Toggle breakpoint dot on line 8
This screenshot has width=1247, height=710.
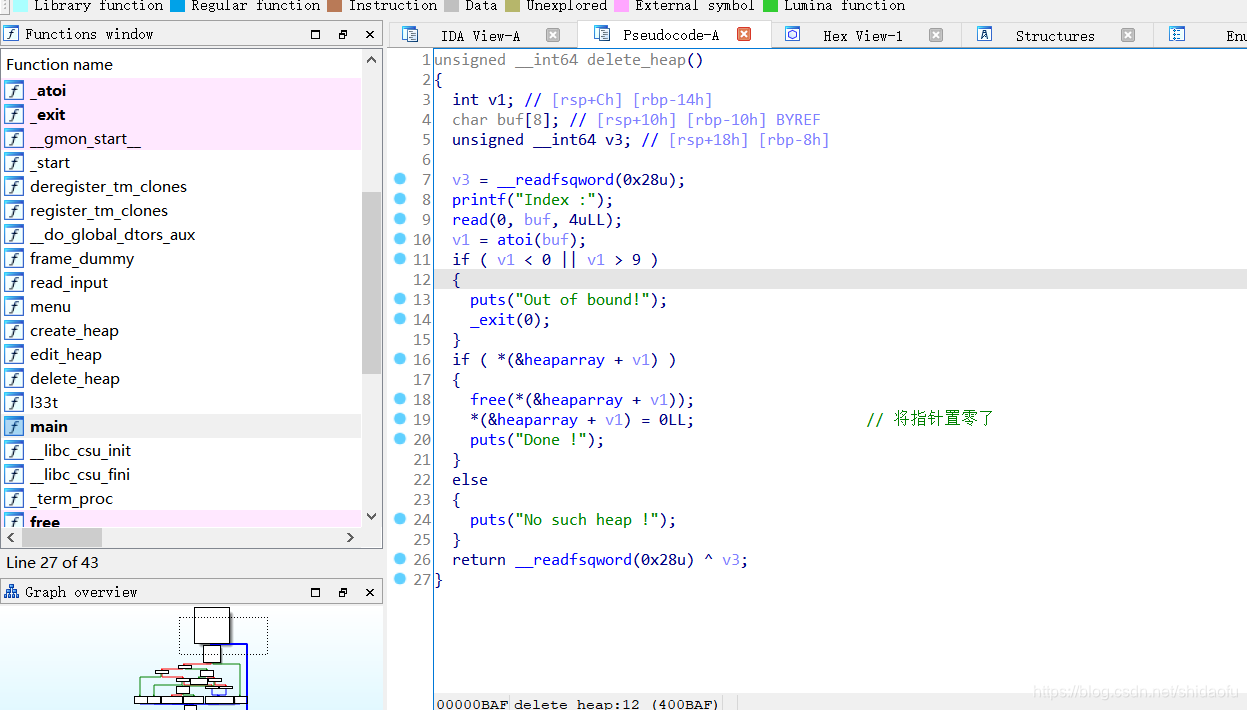click(400, 199)
